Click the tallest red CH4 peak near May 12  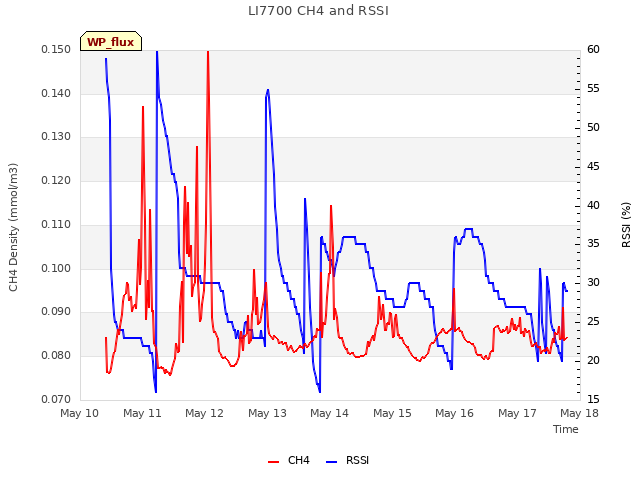208,52
